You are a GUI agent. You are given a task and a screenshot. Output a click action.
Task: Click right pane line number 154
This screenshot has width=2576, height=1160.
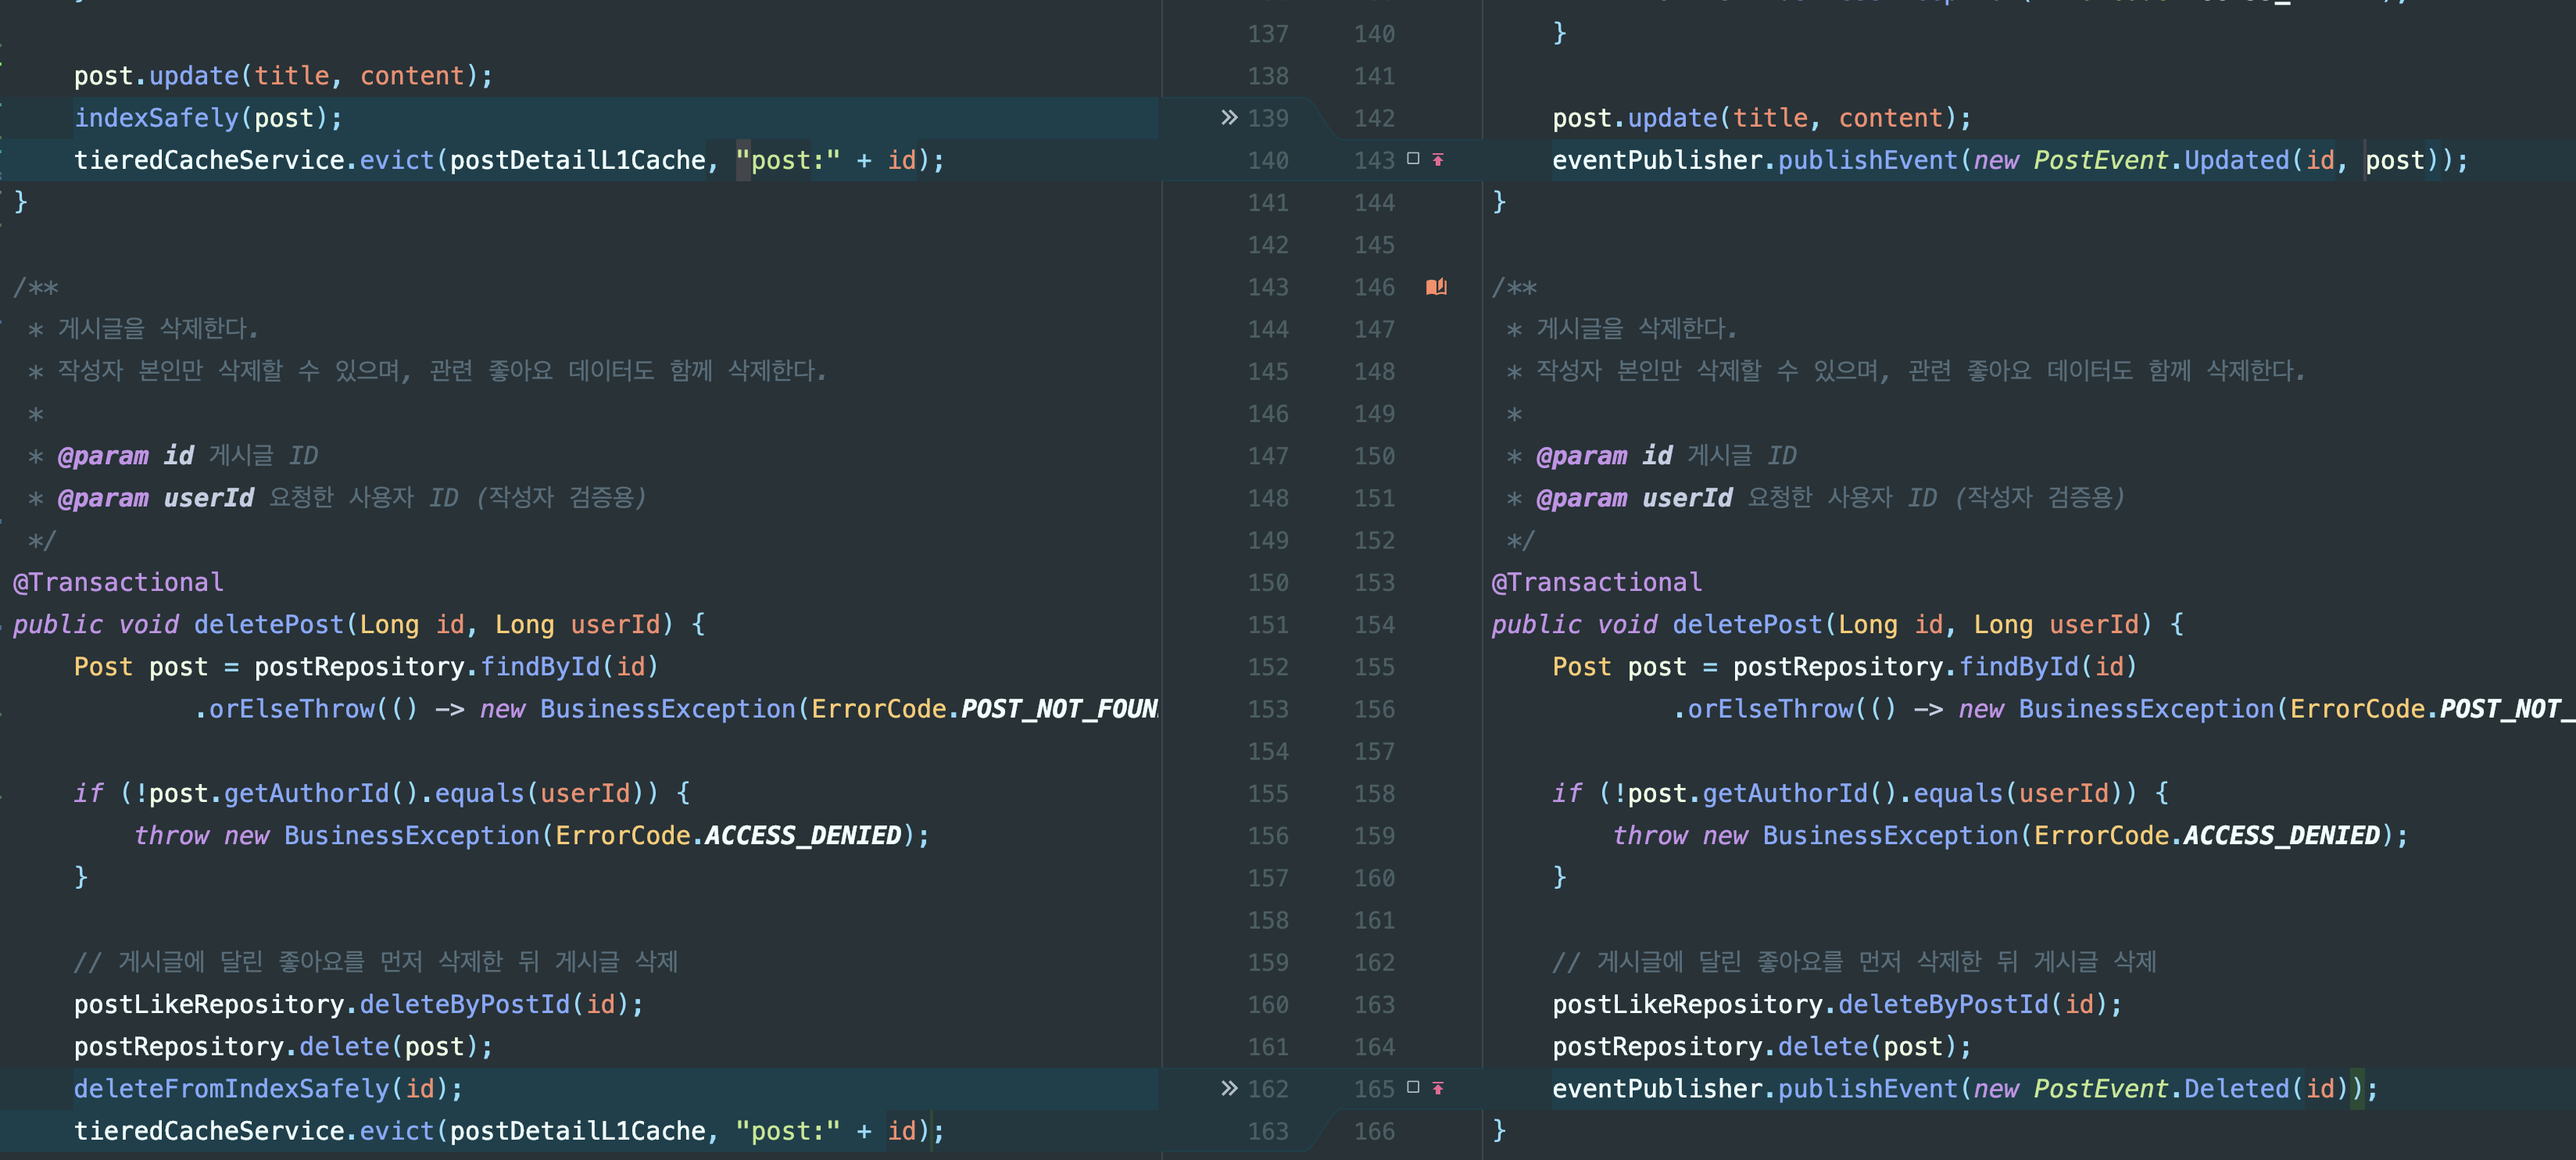(1374, 625)
